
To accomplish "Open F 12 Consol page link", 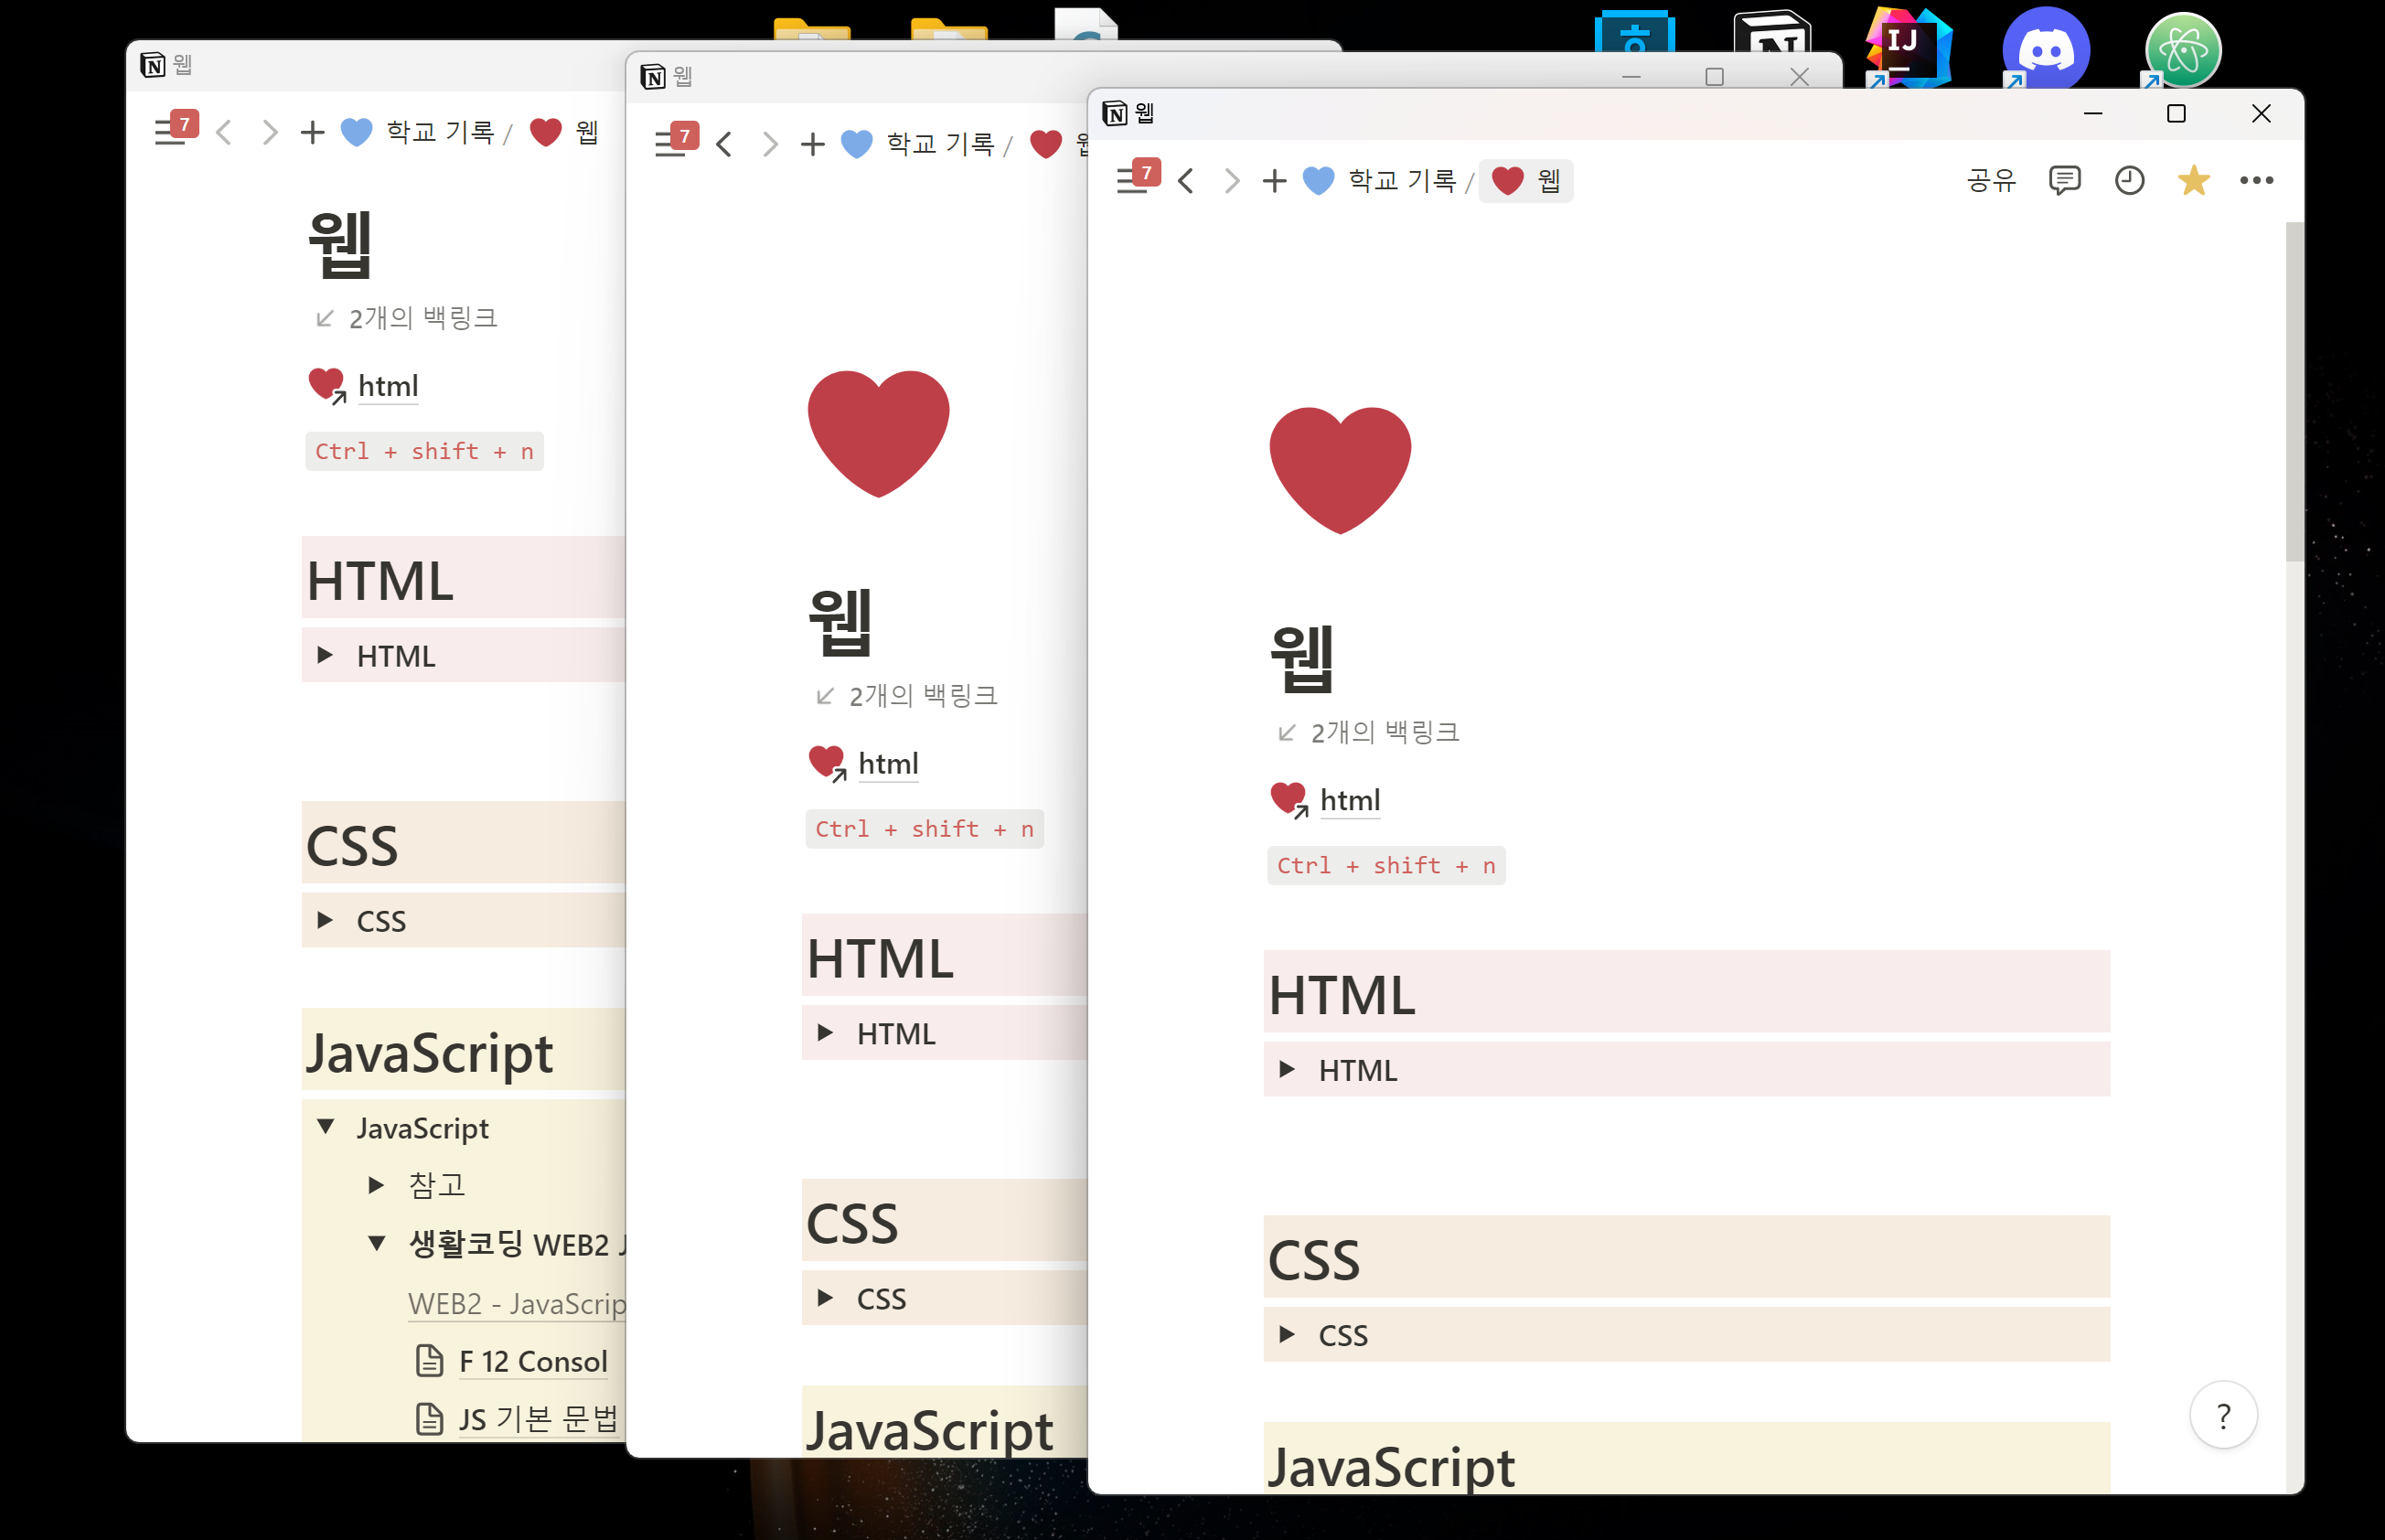I will coord(532,1361).
